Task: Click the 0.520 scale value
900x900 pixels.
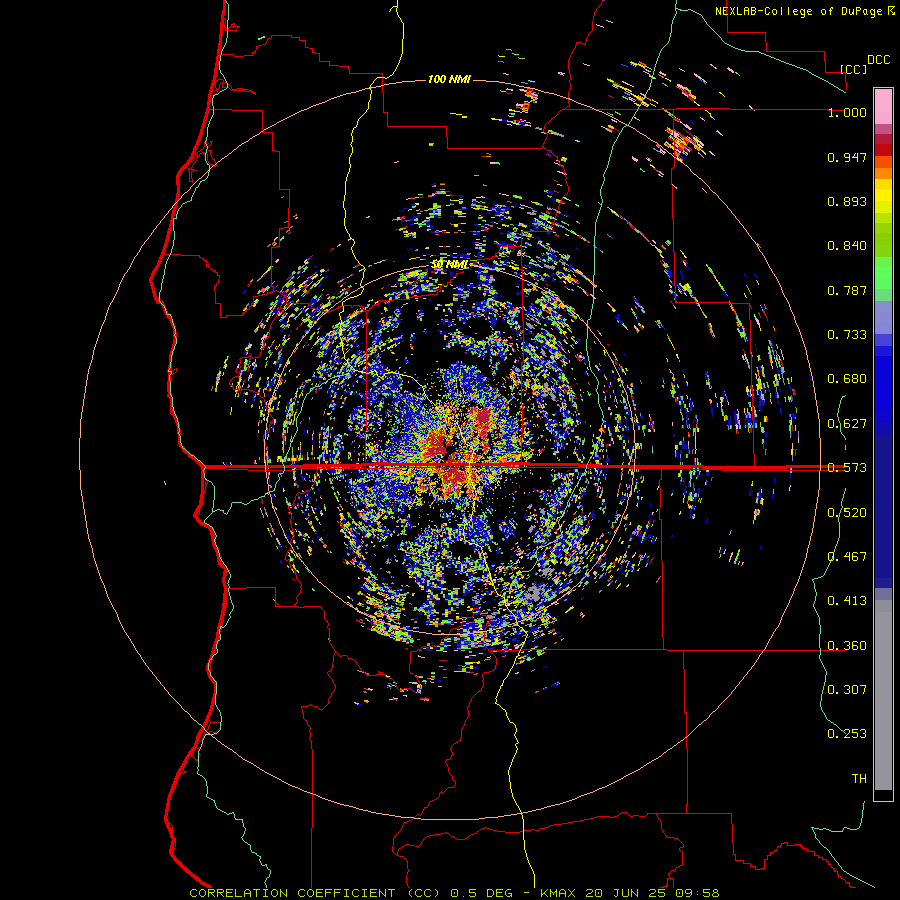Action: coord(847,513)
